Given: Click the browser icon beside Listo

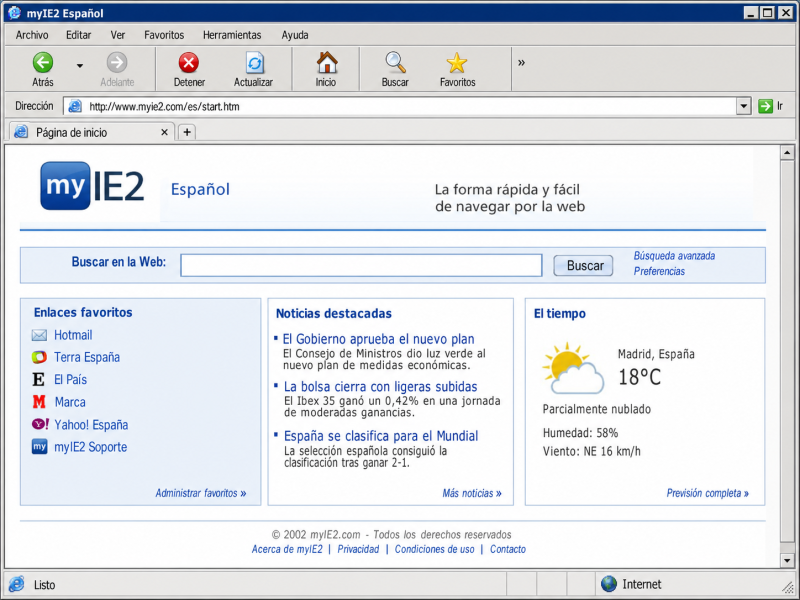Looking at the screenshot, I should point(17,584).
